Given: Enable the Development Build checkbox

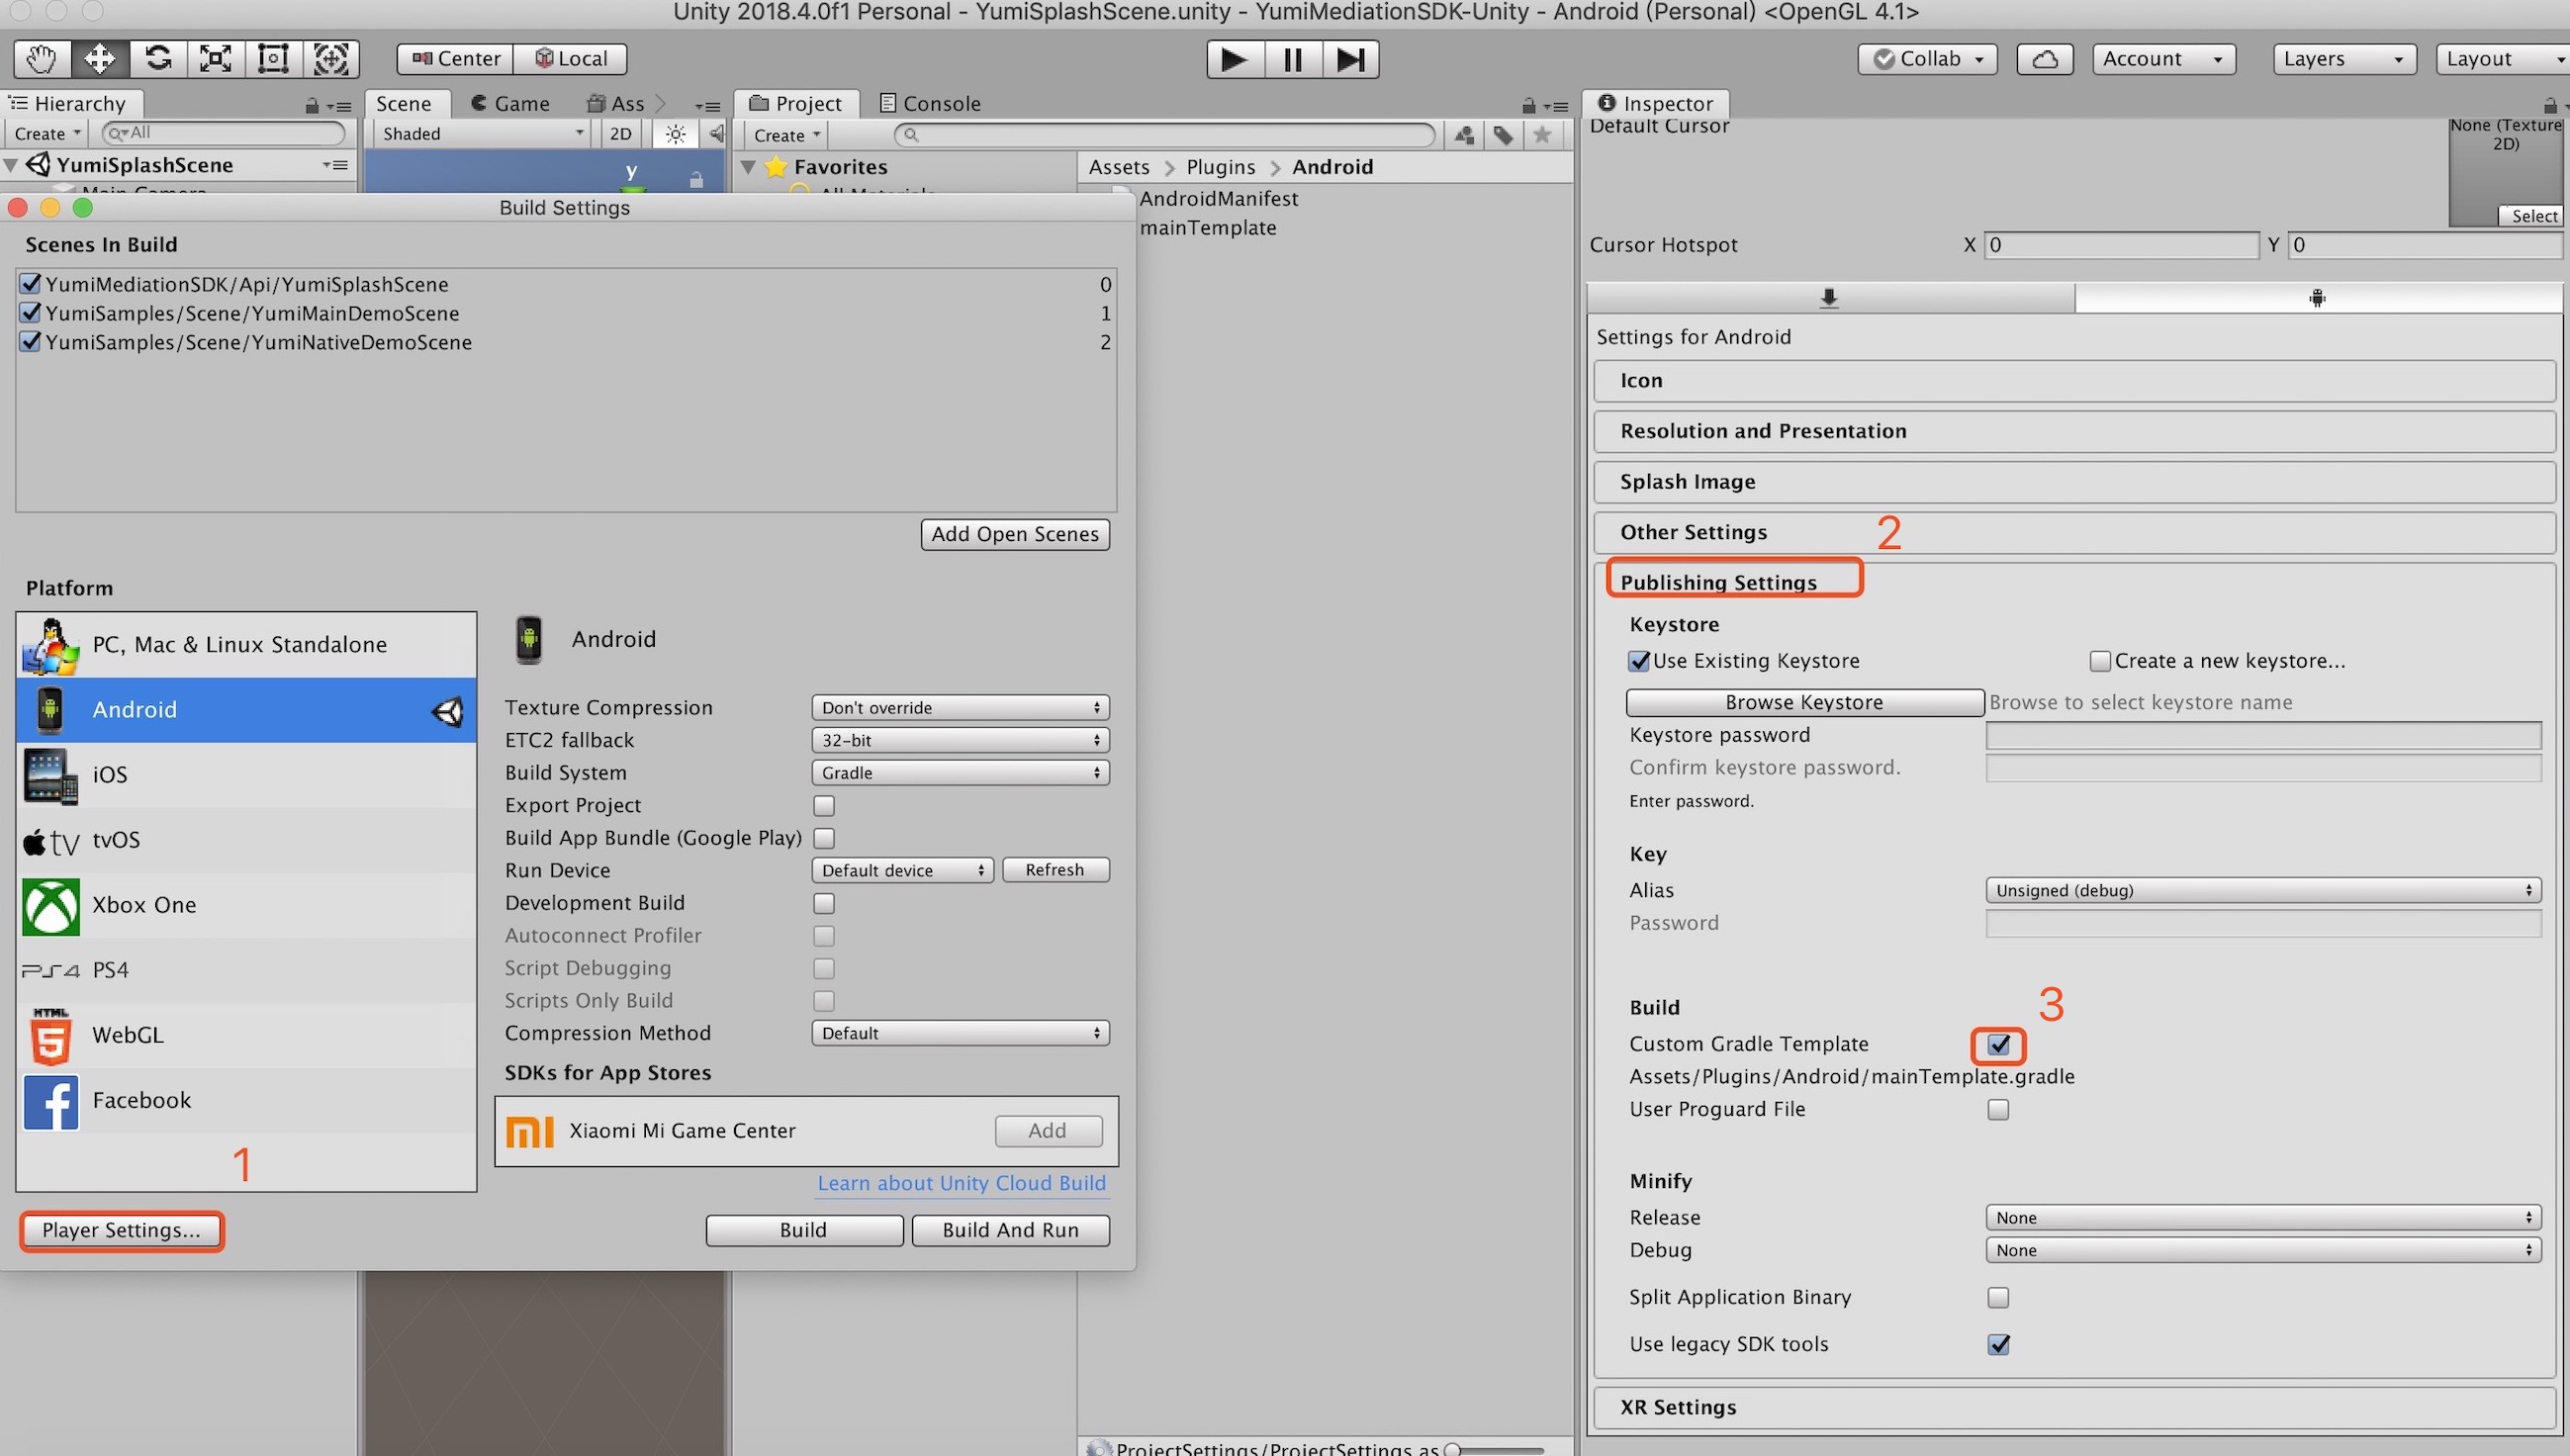Looking at the screenshot, I should click(823, 903).
